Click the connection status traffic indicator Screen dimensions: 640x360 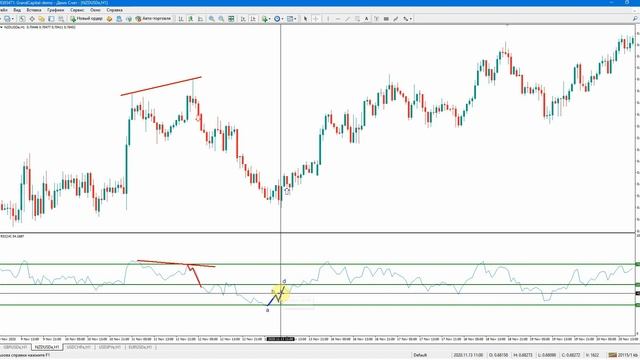612,355
